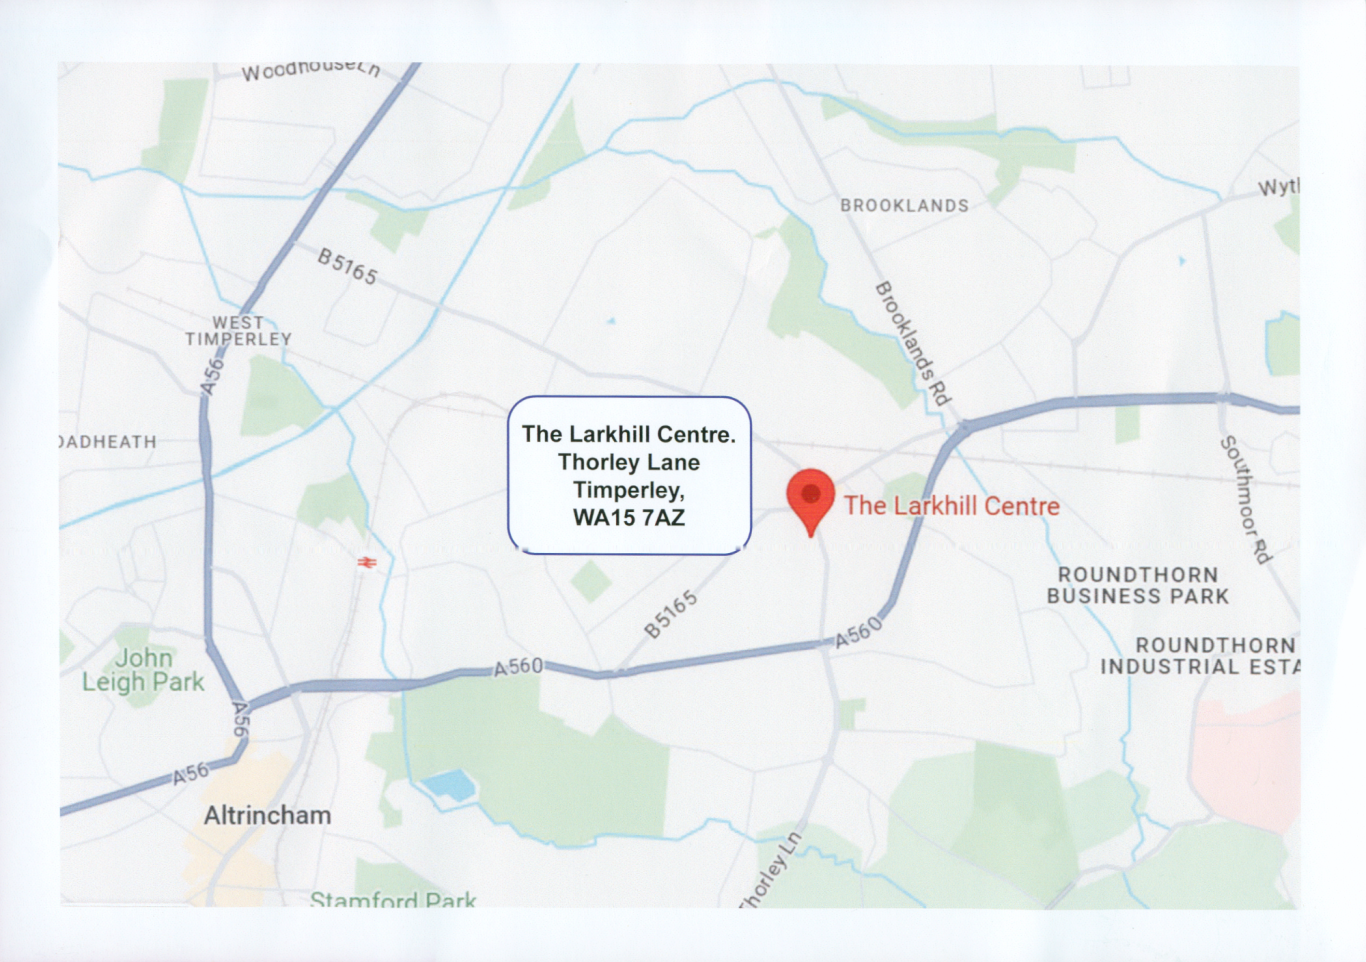Click the Altrincham town label
Image resolution: width=1366 pixels, height=962 pixels.
click(x=267, y=815)
